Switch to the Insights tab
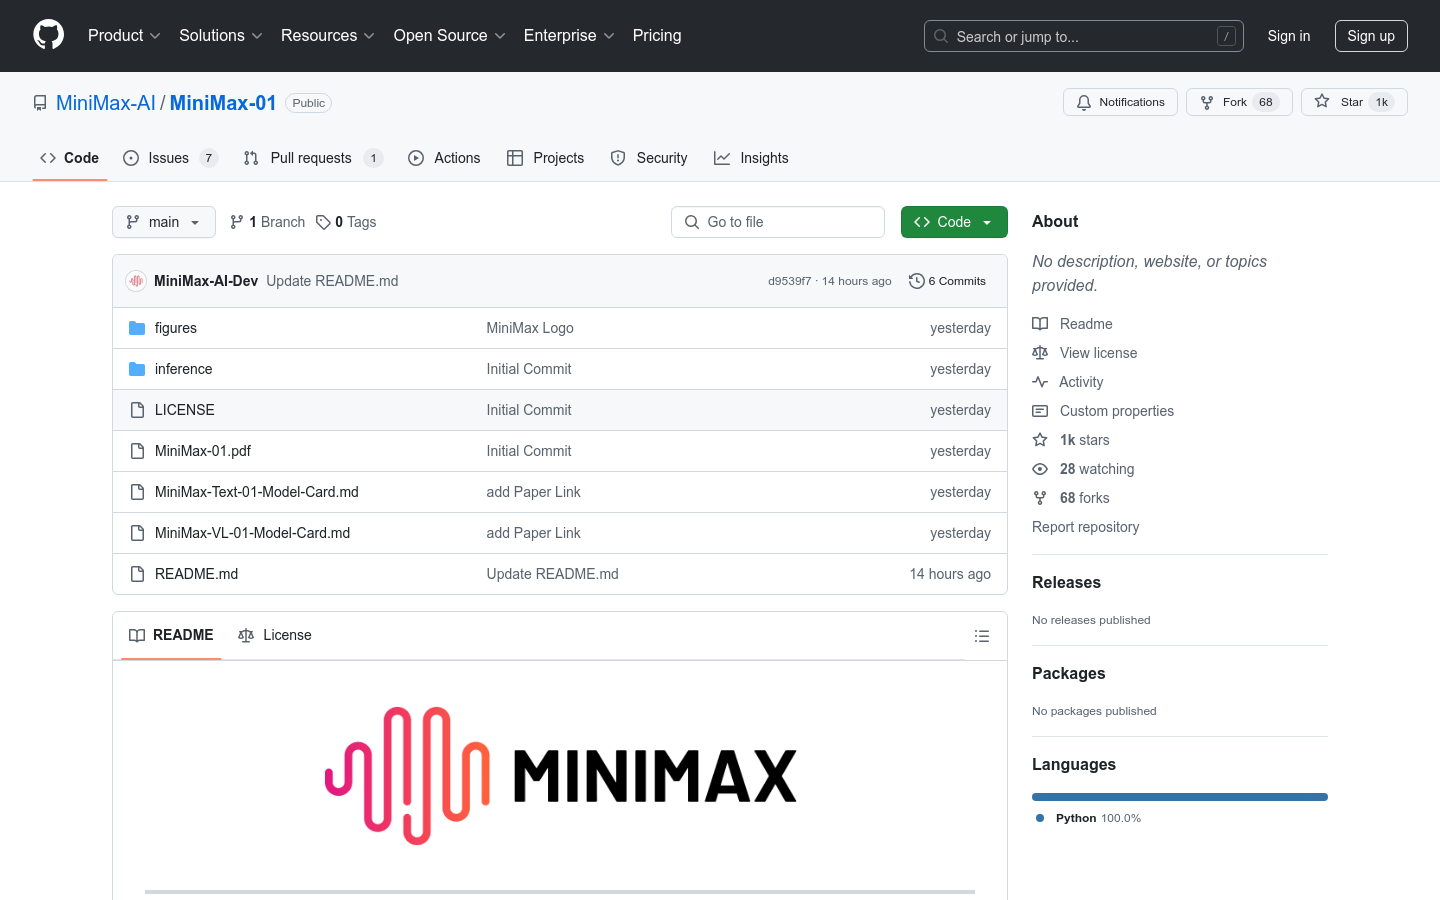 pos(751,158)
